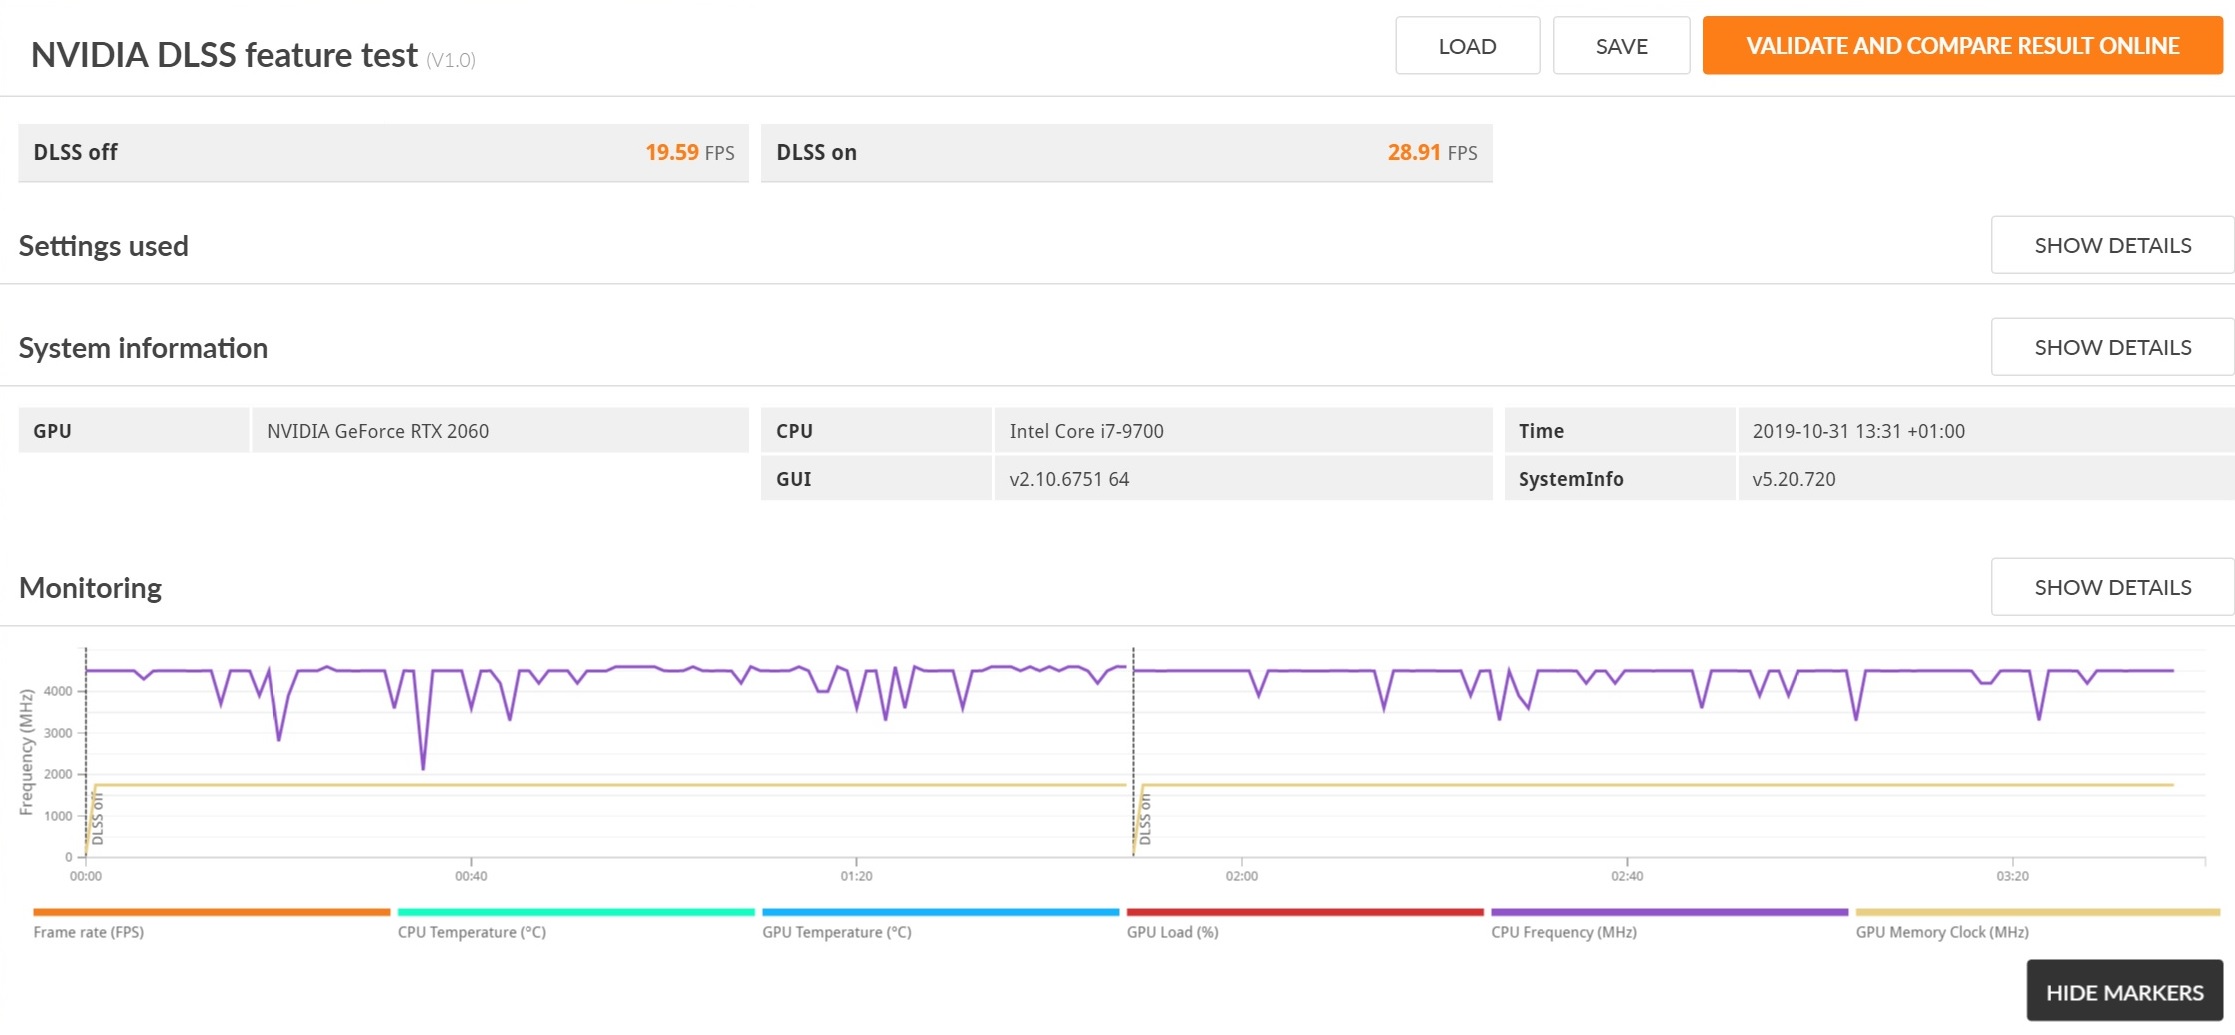Select Time value 2019-10-31 13:31
The height and width of the screenshot is (1035, 2235).
click(1858, 431)
